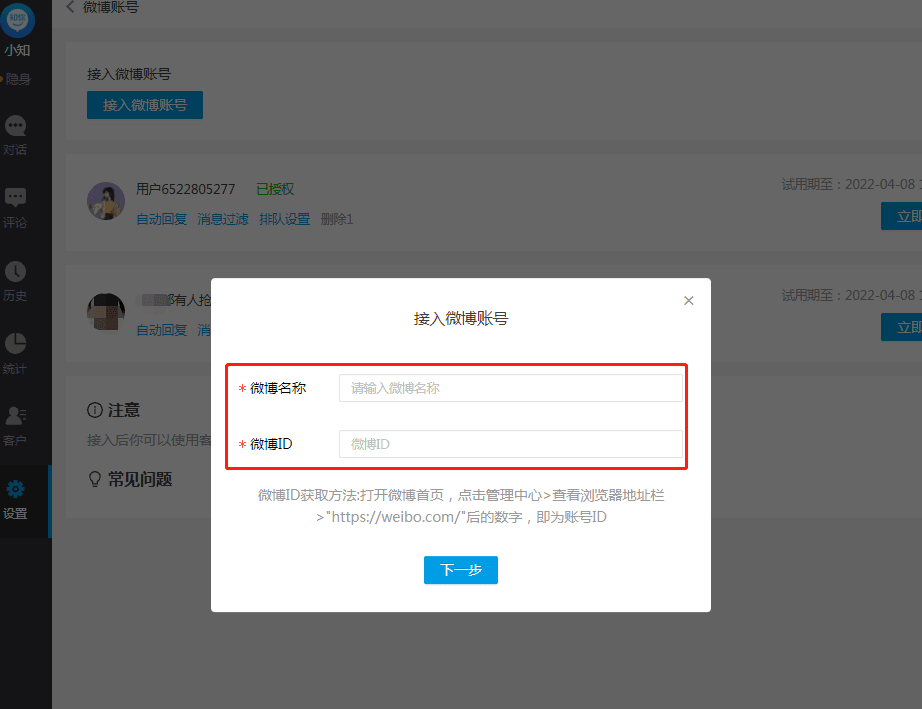Open the 统计 statistics sidebar icon
The height and width of the screenshot is (709, 922).
point(15,343)
